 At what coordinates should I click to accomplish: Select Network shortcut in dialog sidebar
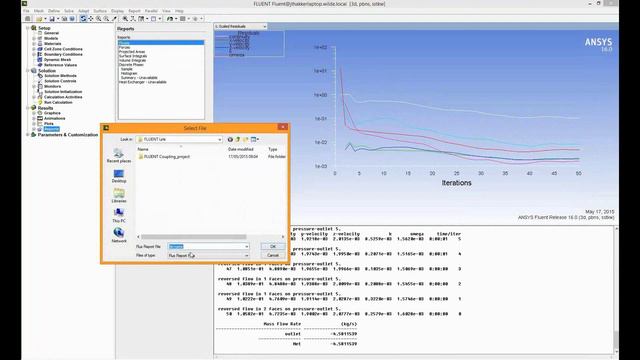[x=119, y=236]
